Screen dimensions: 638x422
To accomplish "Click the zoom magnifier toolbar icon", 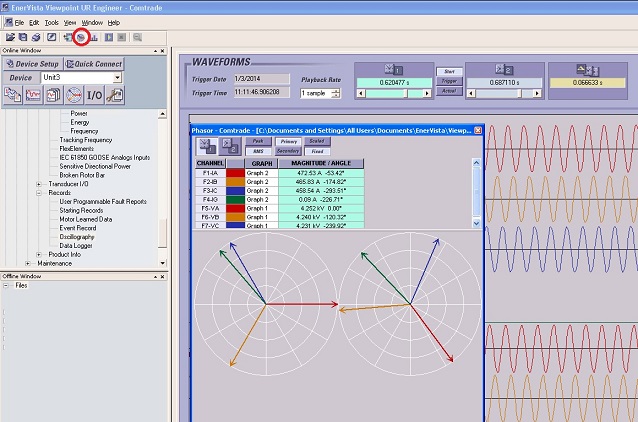I will pyautogui.click(x=137, y=37).
